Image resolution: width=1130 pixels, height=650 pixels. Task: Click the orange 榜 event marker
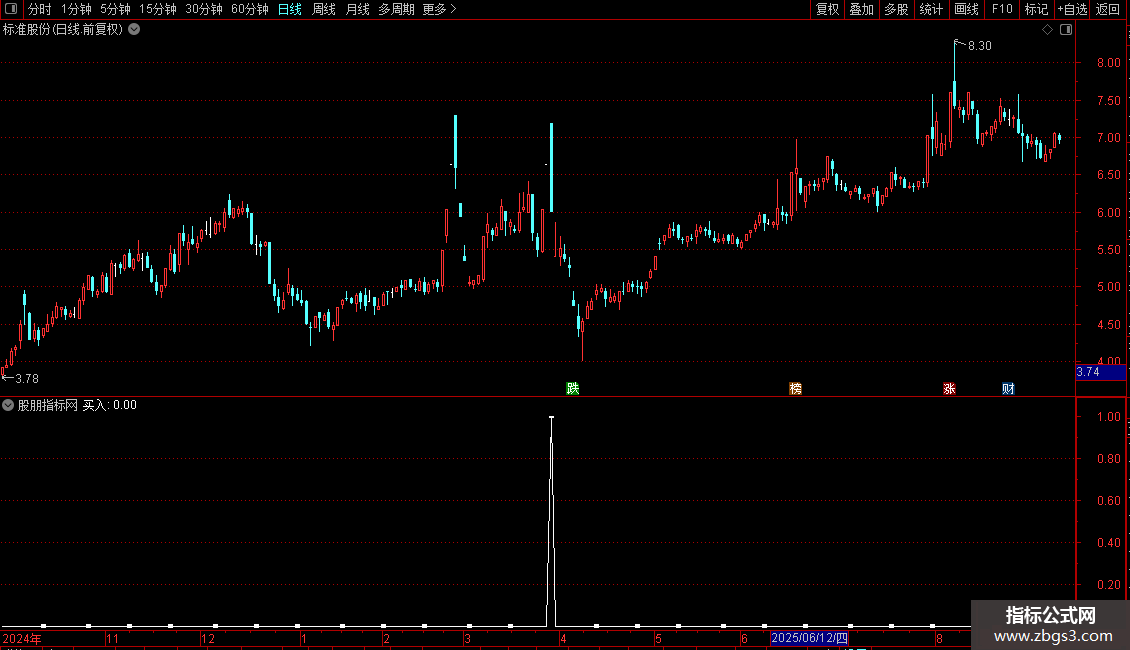[796, 388]
